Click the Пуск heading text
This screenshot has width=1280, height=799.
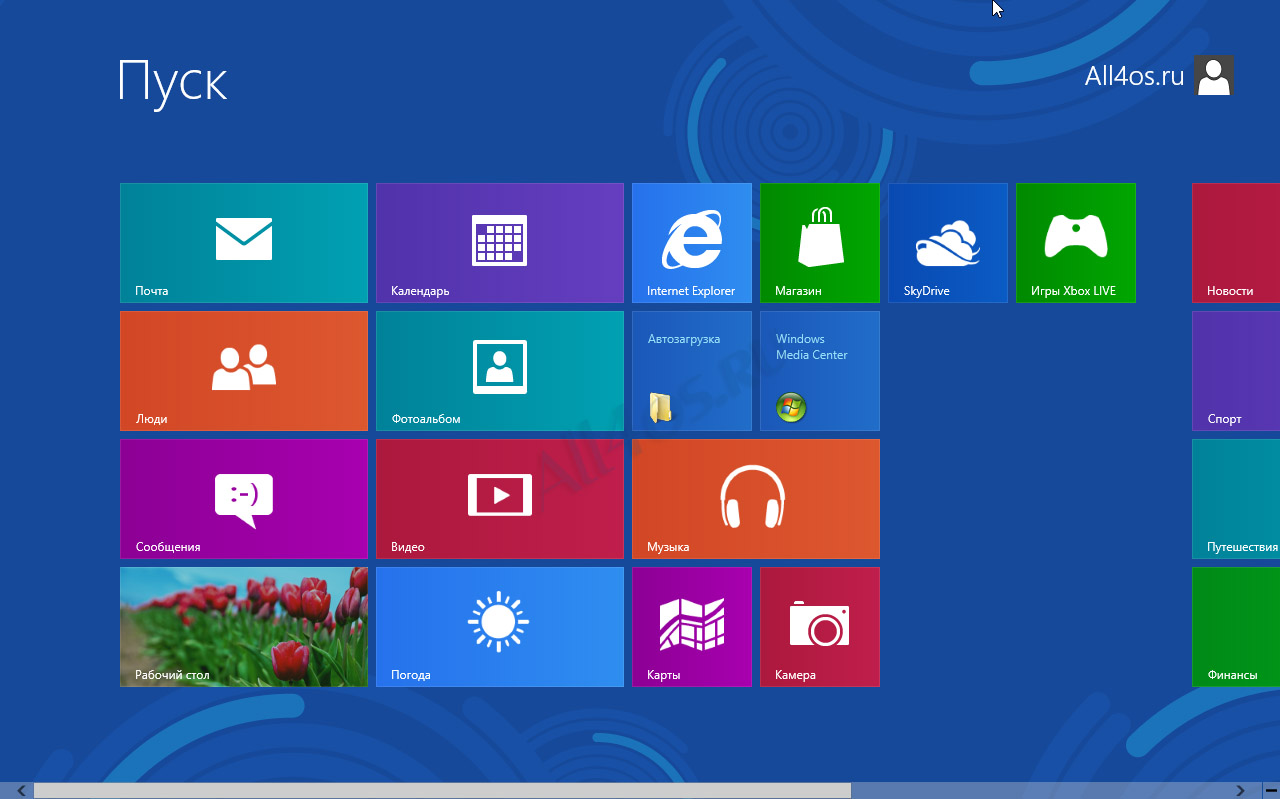173,82
